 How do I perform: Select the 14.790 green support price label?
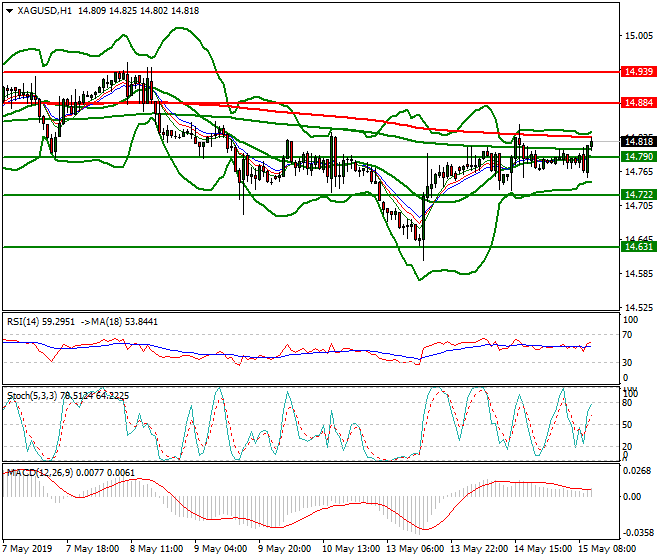coord(639,157)
